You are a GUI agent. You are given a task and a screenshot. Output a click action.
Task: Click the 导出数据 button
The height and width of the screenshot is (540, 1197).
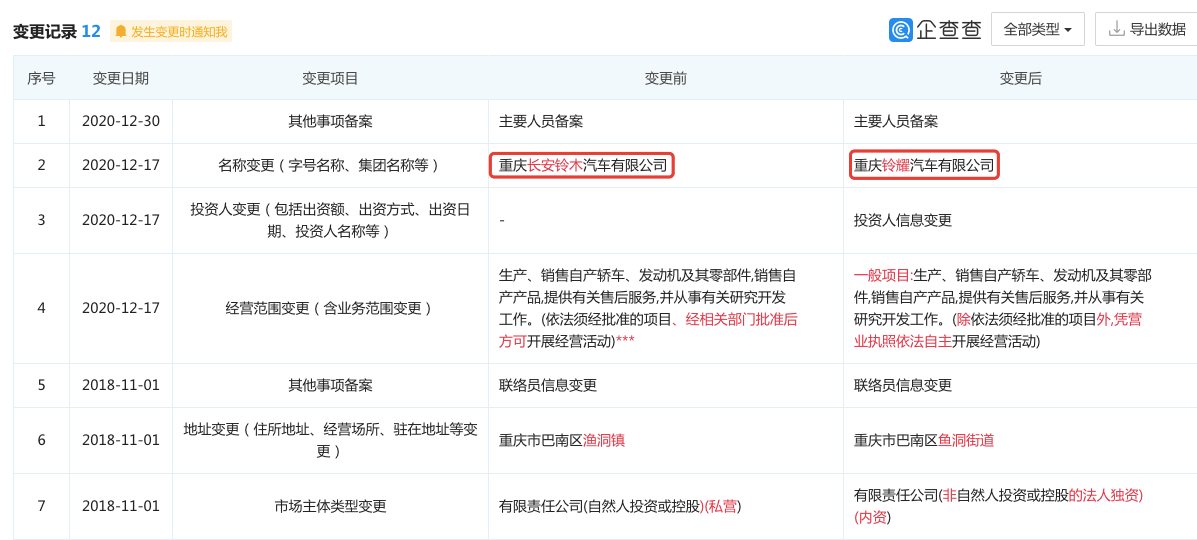tap(1146, 30)
